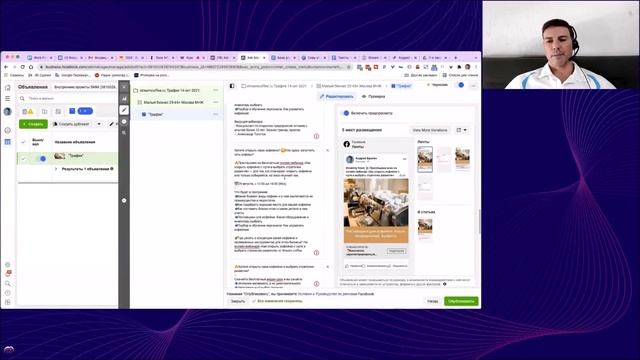Open the settings gear in left sidebar

click(7, 265)
